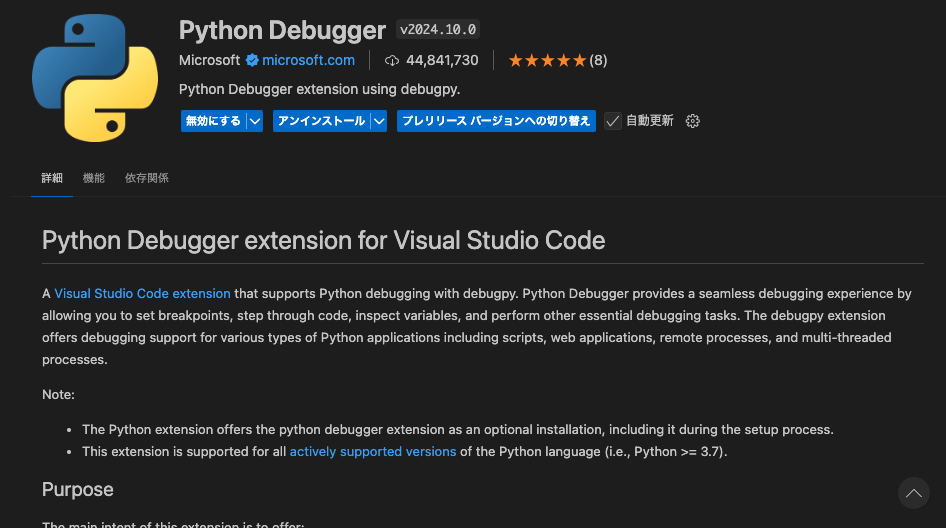The height and width of the screenshot is (528, 946).
Task: Expand the 無効にする dropdown arrow
Action: coord(255,121)
